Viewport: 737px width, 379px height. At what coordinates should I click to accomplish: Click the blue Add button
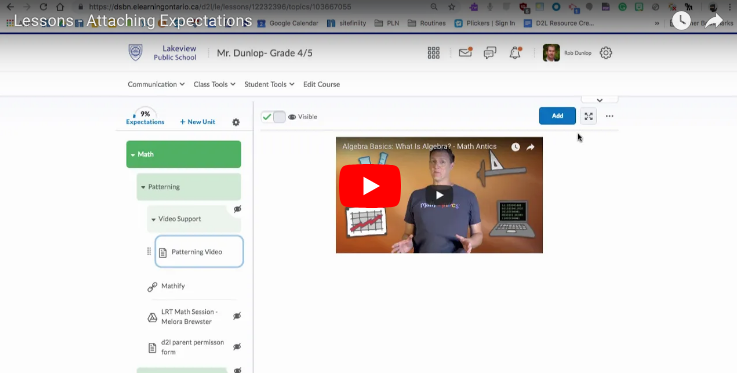click(557, 116)
